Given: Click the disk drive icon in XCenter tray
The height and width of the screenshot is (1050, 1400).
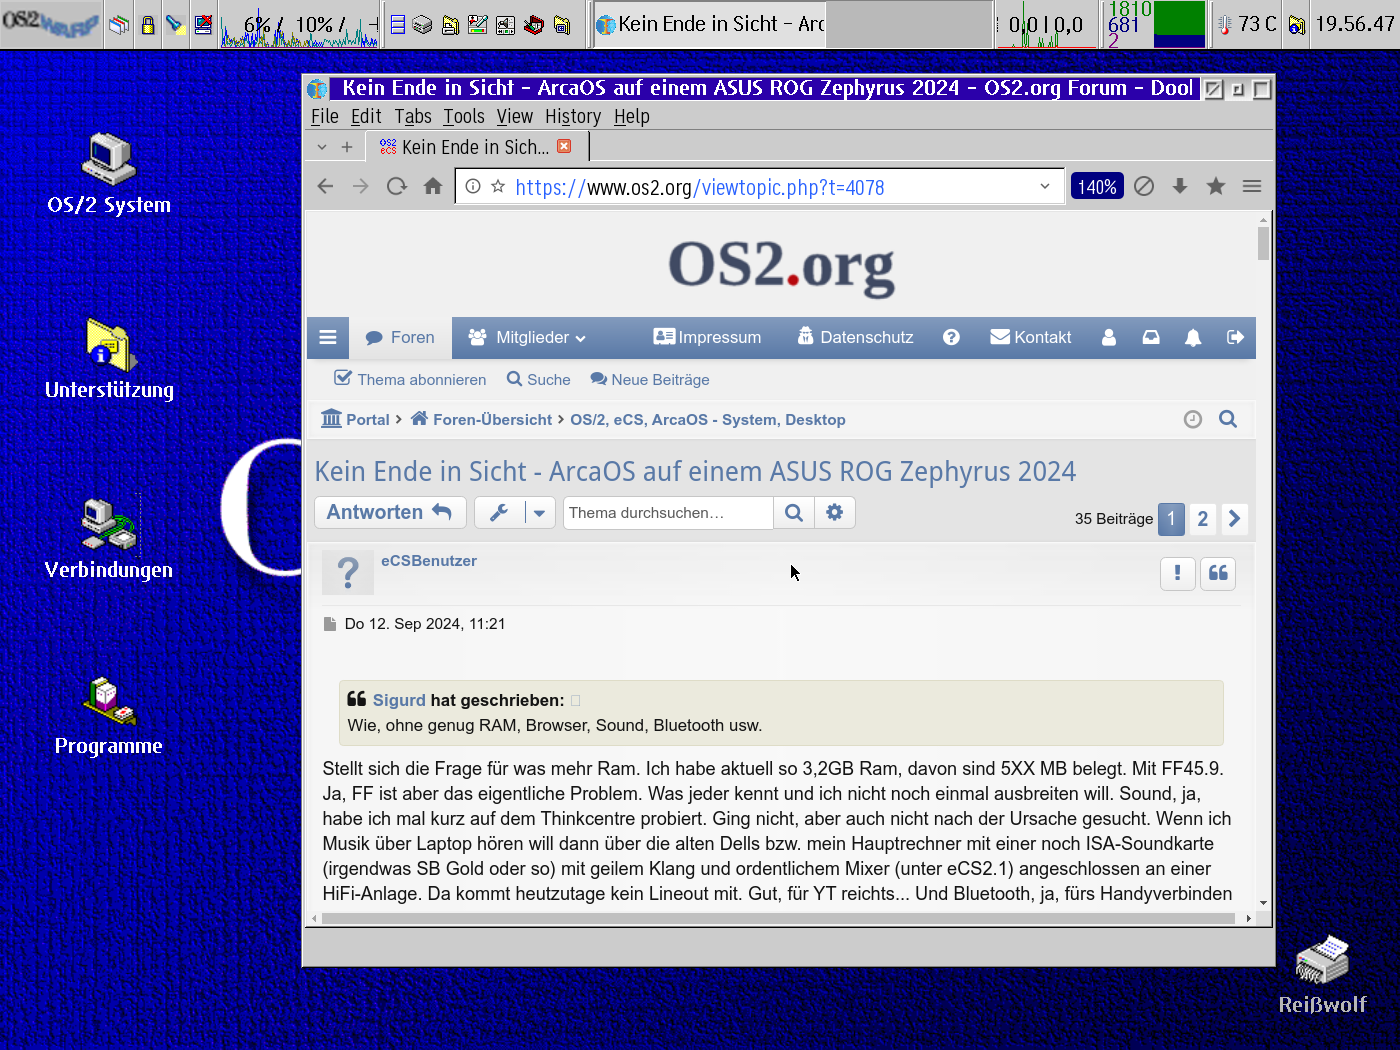Looking at the screenshot, I should pyautogui.click(x=423, y=25).
